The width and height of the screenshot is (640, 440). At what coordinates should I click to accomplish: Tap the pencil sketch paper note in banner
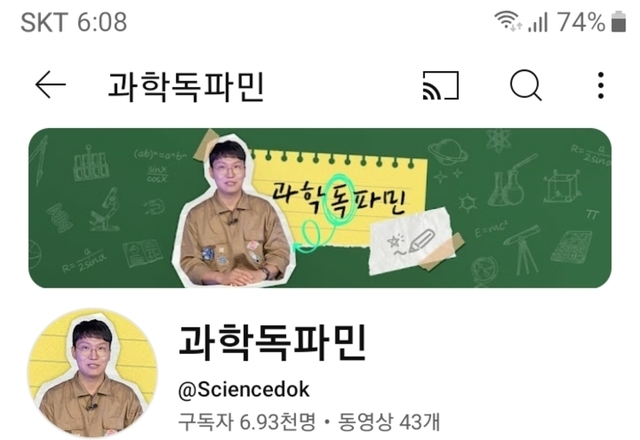[412, 241]
